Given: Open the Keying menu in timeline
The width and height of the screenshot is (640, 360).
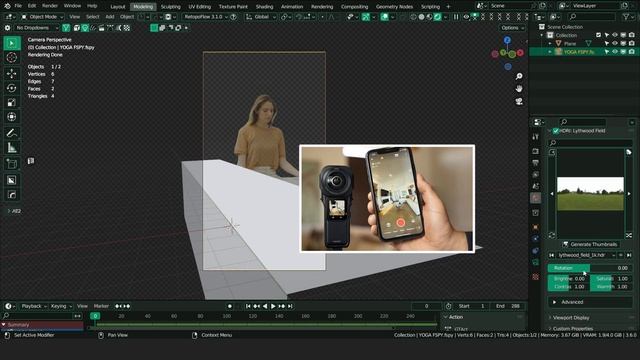Looking at the screenshot, I should coord(61,306).
